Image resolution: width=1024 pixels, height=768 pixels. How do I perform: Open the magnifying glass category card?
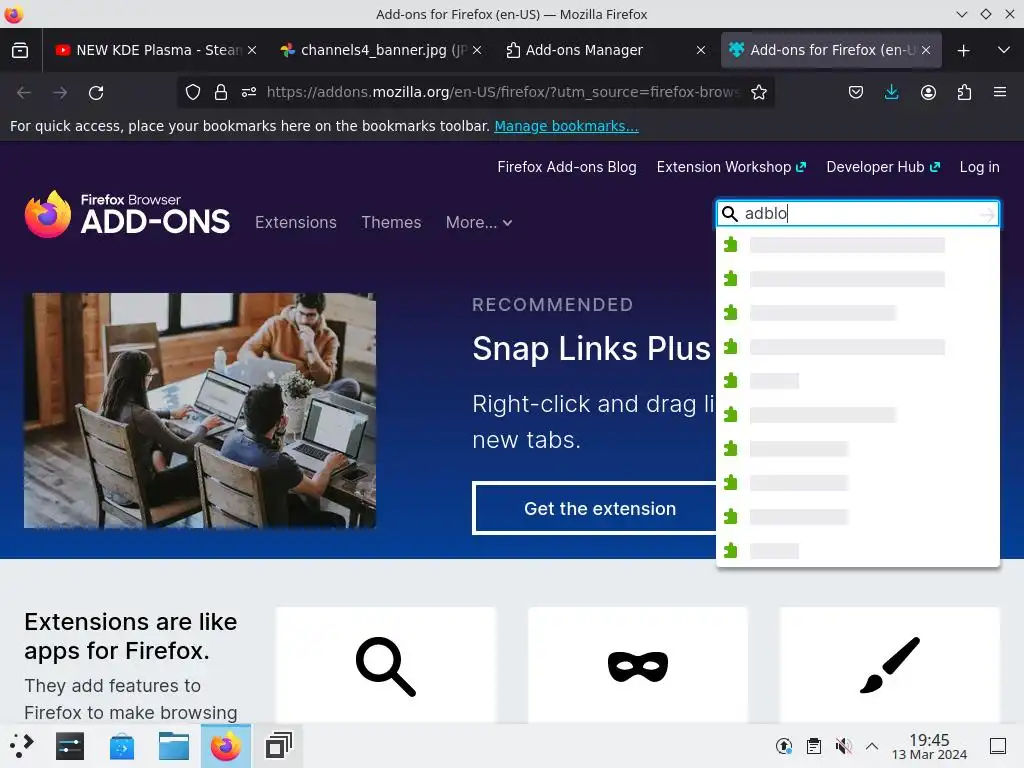pos(385,665)
